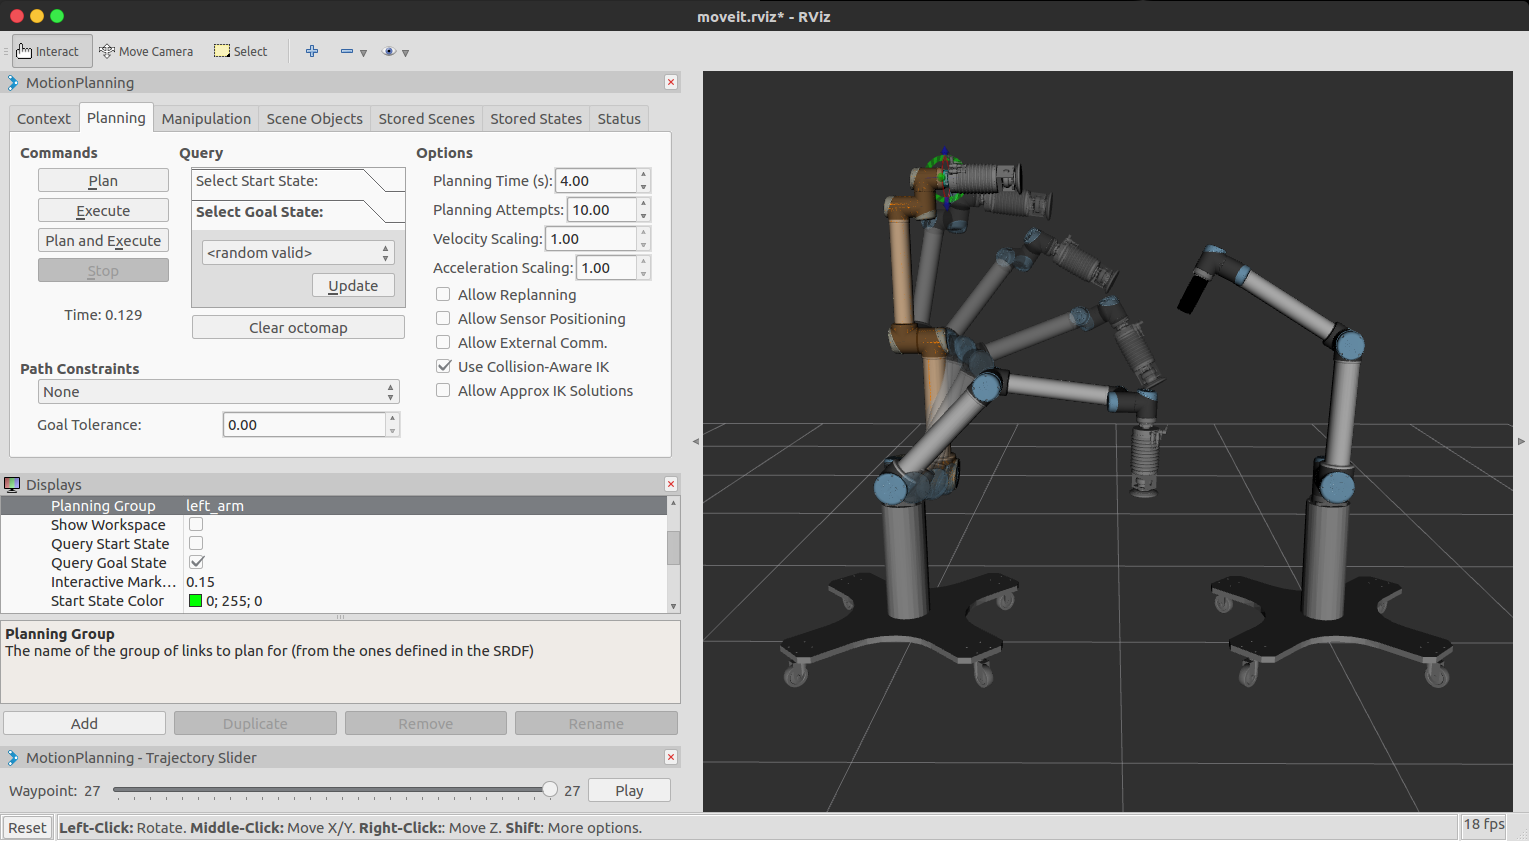
Task: Click the Trajectory Slider panel icon
Action: point(13,758)
